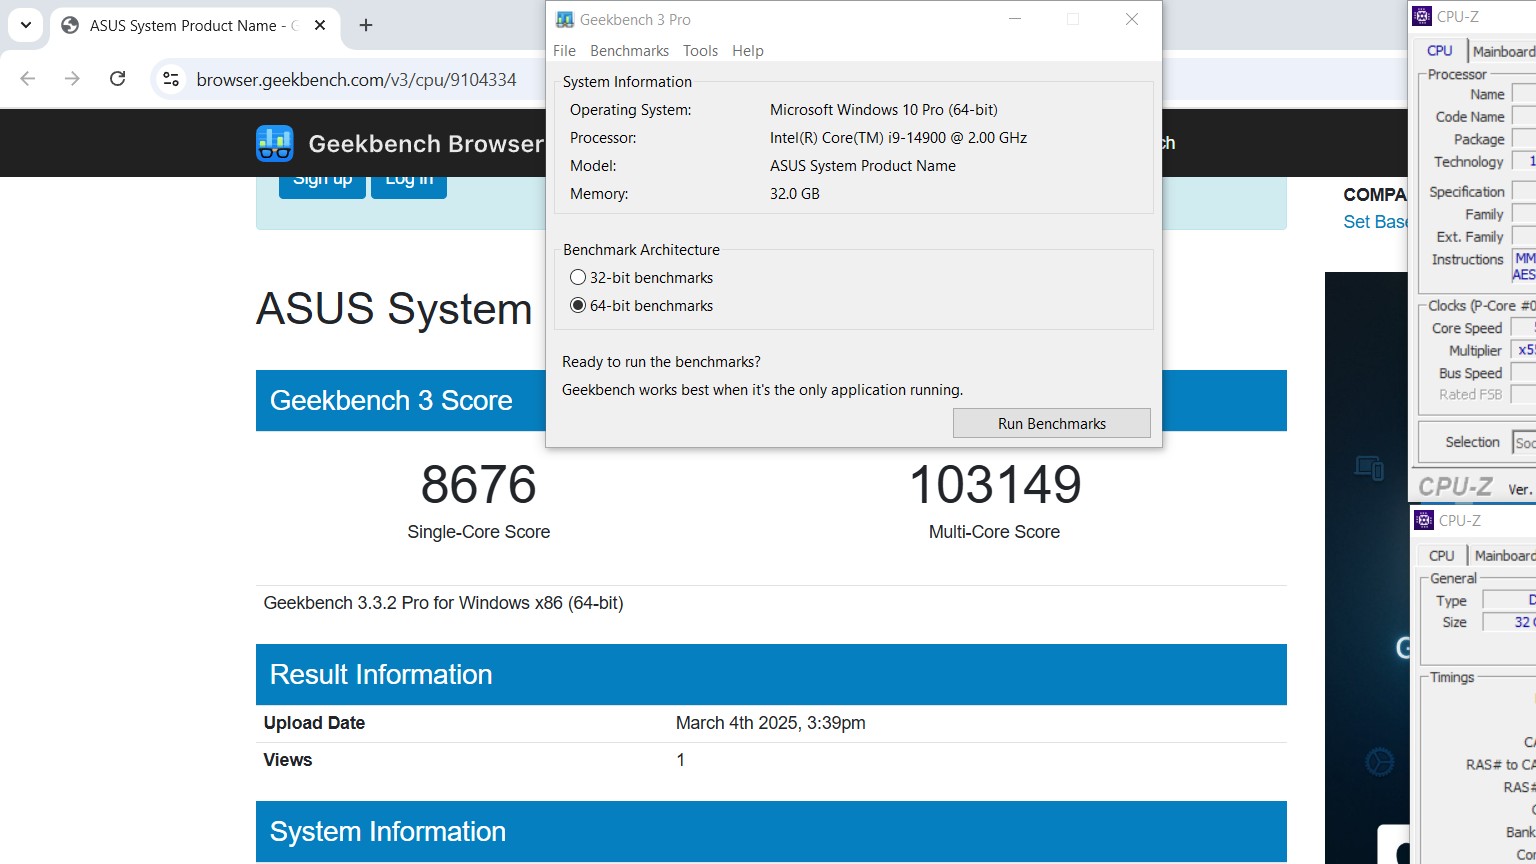Image resolution: width=1536 pixels, height=864 pixels.
Task: Select CPU tab in lower CPU-Z window
Action: point(1442,555)
